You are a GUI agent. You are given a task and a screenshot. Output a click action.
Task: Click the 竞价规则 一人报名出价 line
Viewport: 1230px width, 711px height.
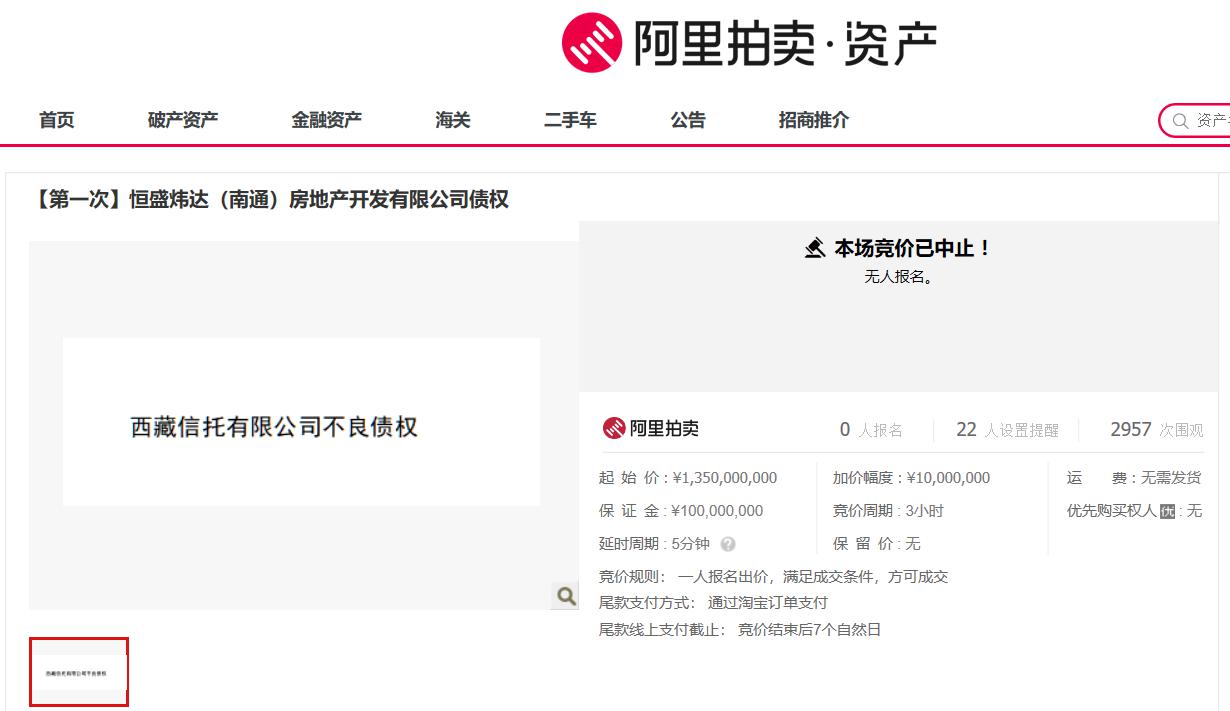click(773, 577)
